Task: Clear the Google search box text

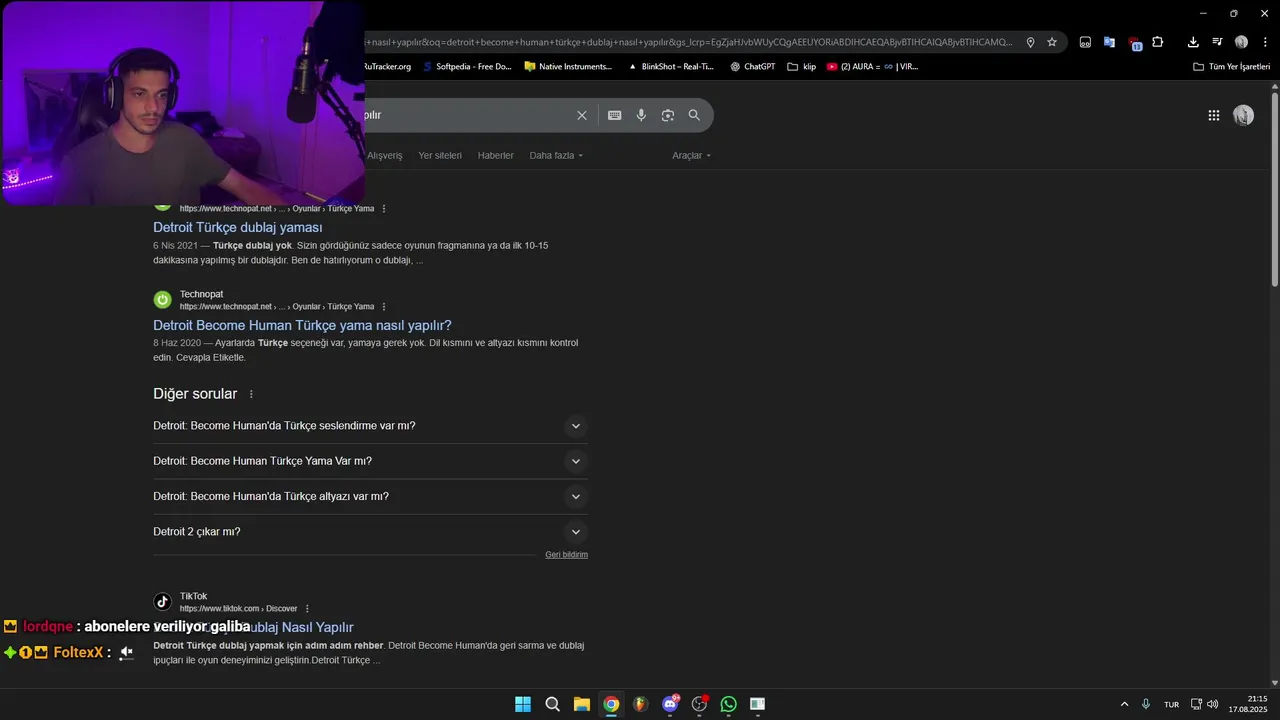Action: point(582,115)
